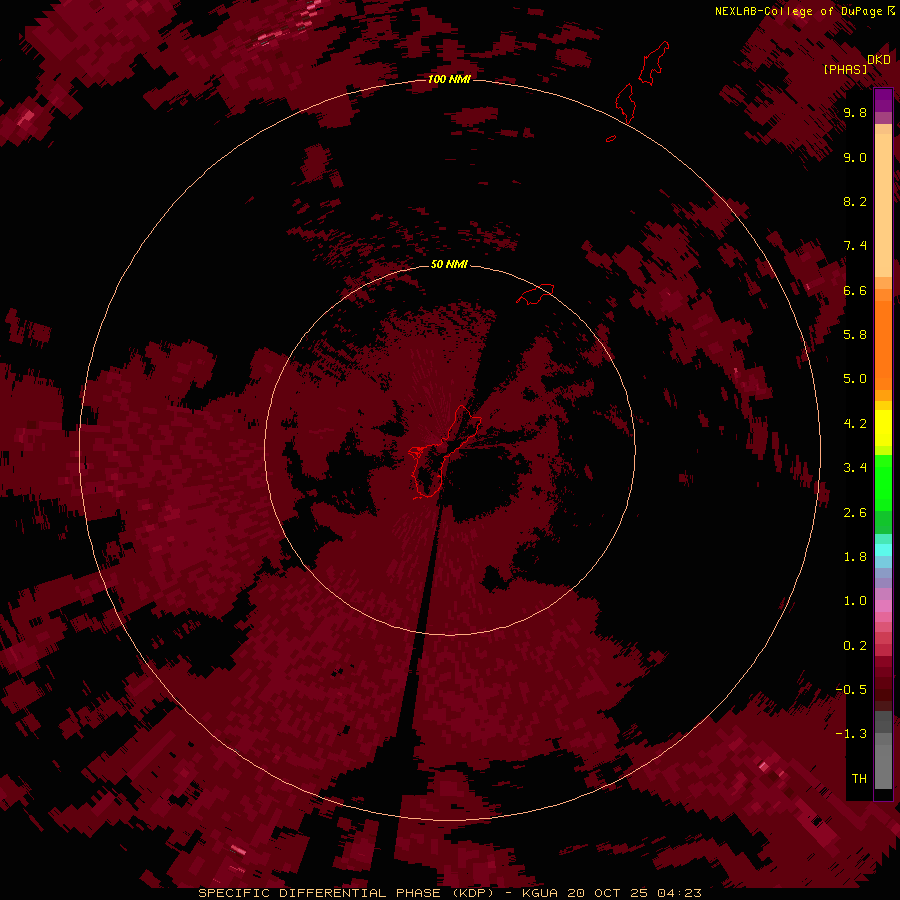The image size is (900, 900).
Task: Click the 04:23 timestamp
Action: pyautogui.click(x=679, y=893)
